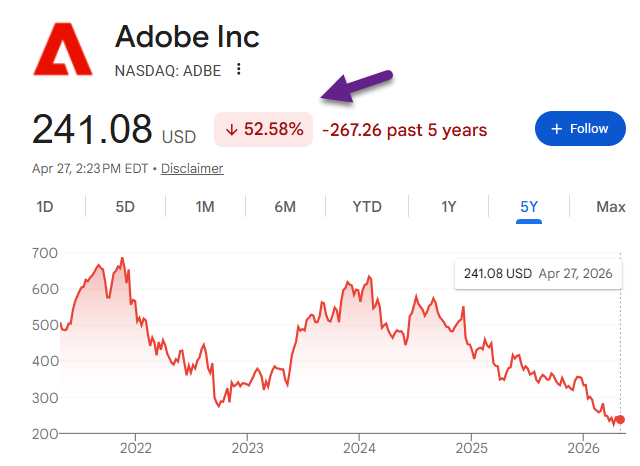Image resolution: width=640 pixels, height=466 pixels.
Task: Show the YTD price chart
Action: tap(367, 207)
